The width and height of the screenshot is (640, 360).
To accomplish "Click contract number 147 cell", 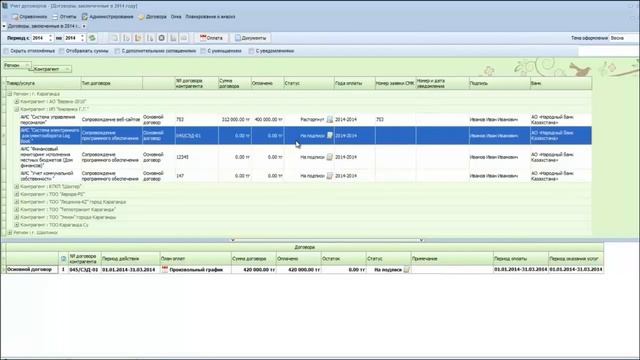I will point(197,176).
